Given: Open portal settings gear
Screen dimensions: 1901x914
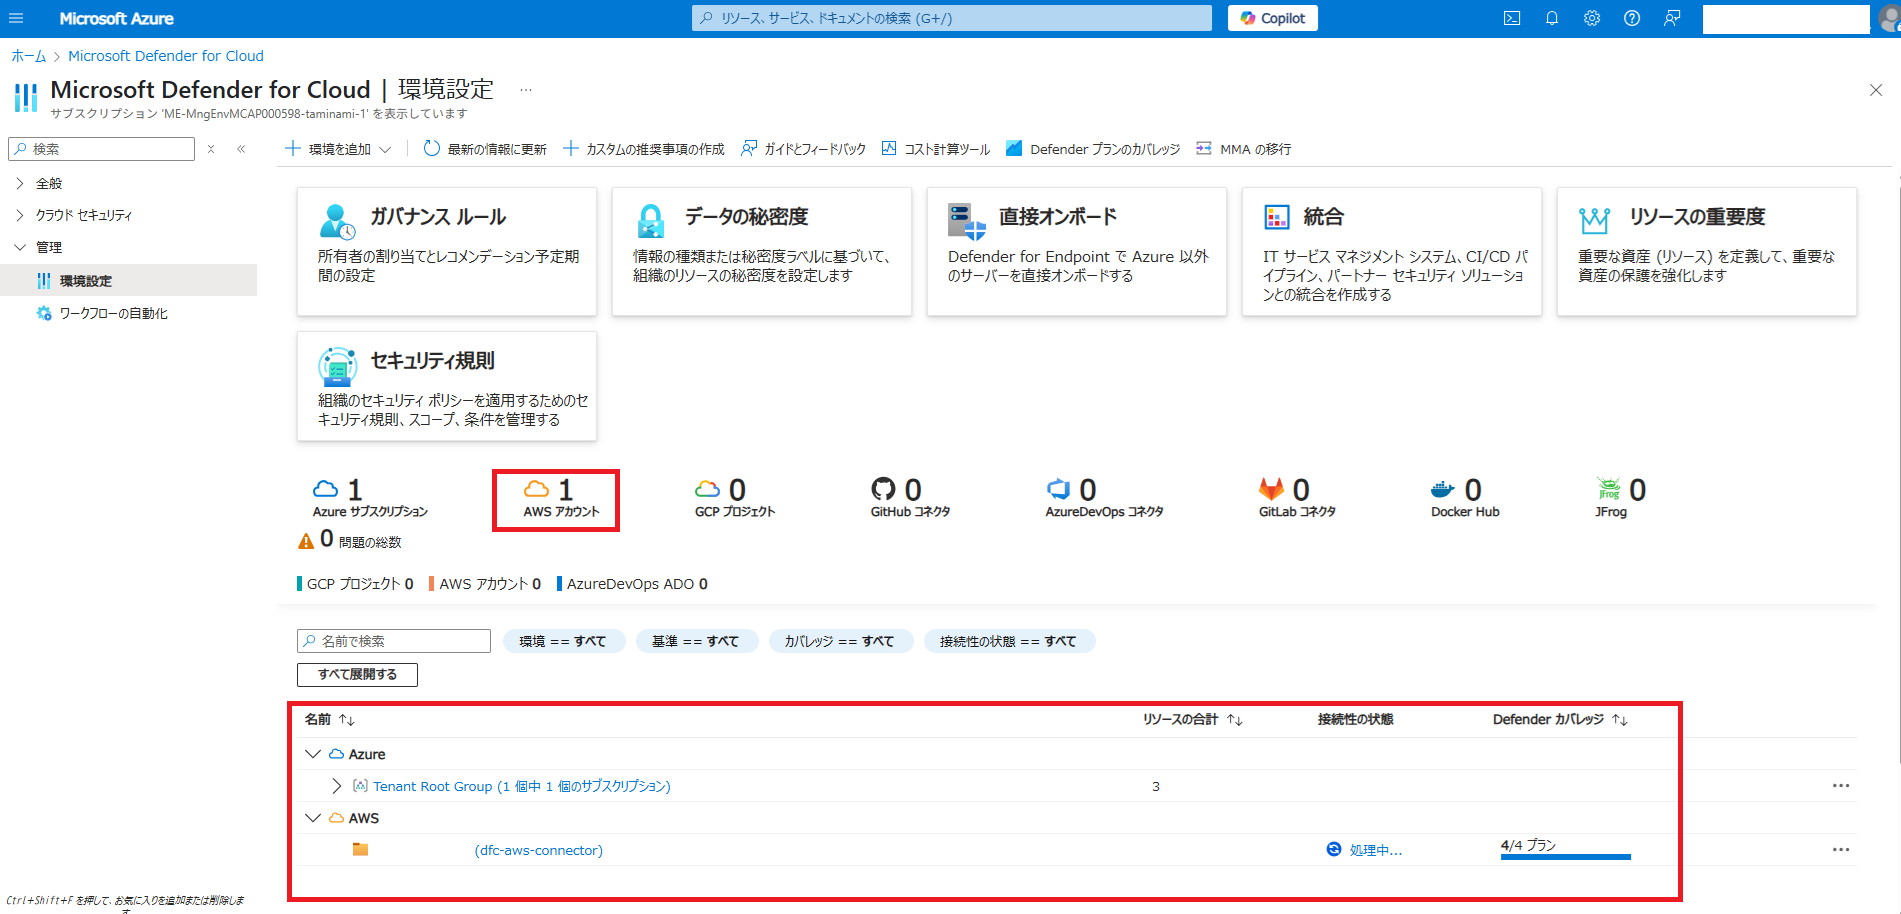Looking at the screenshot, I should pyautogui.click(x=1592, y=18).
